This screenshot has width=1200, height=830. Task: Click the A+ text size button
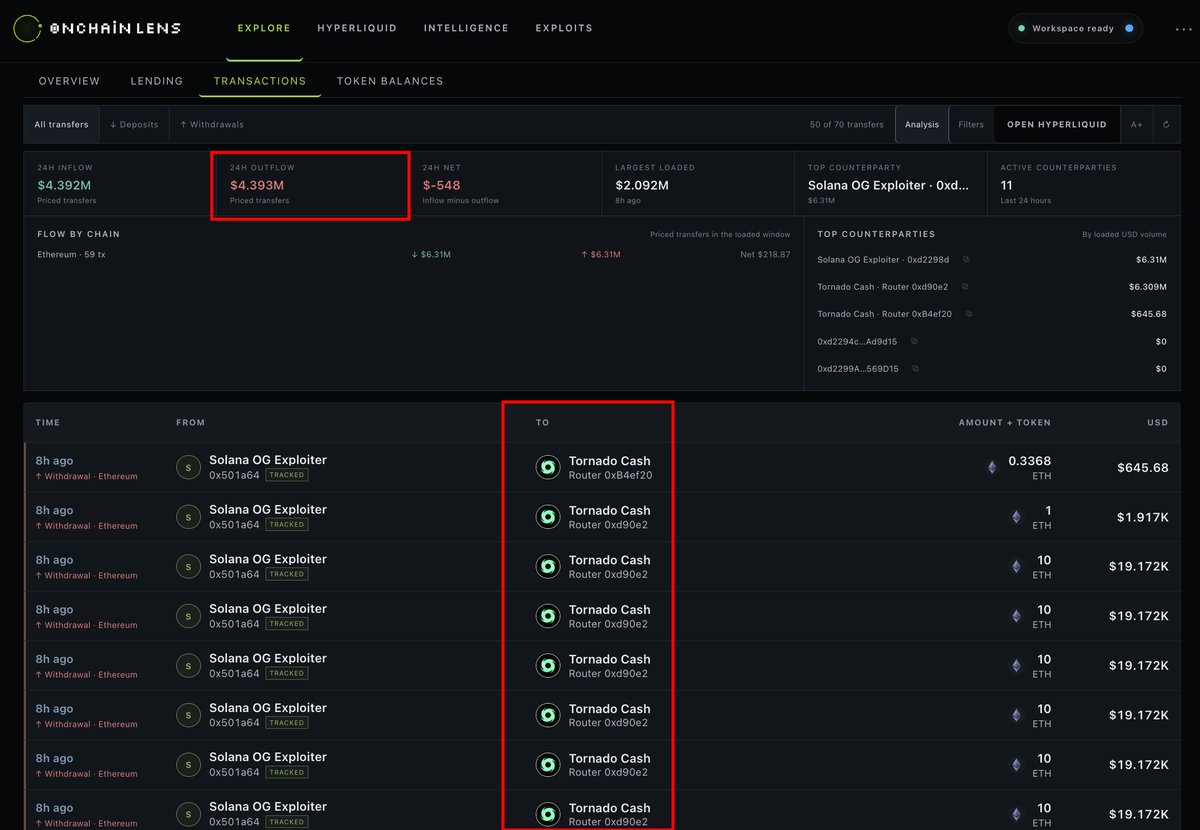click(1137, 125)
